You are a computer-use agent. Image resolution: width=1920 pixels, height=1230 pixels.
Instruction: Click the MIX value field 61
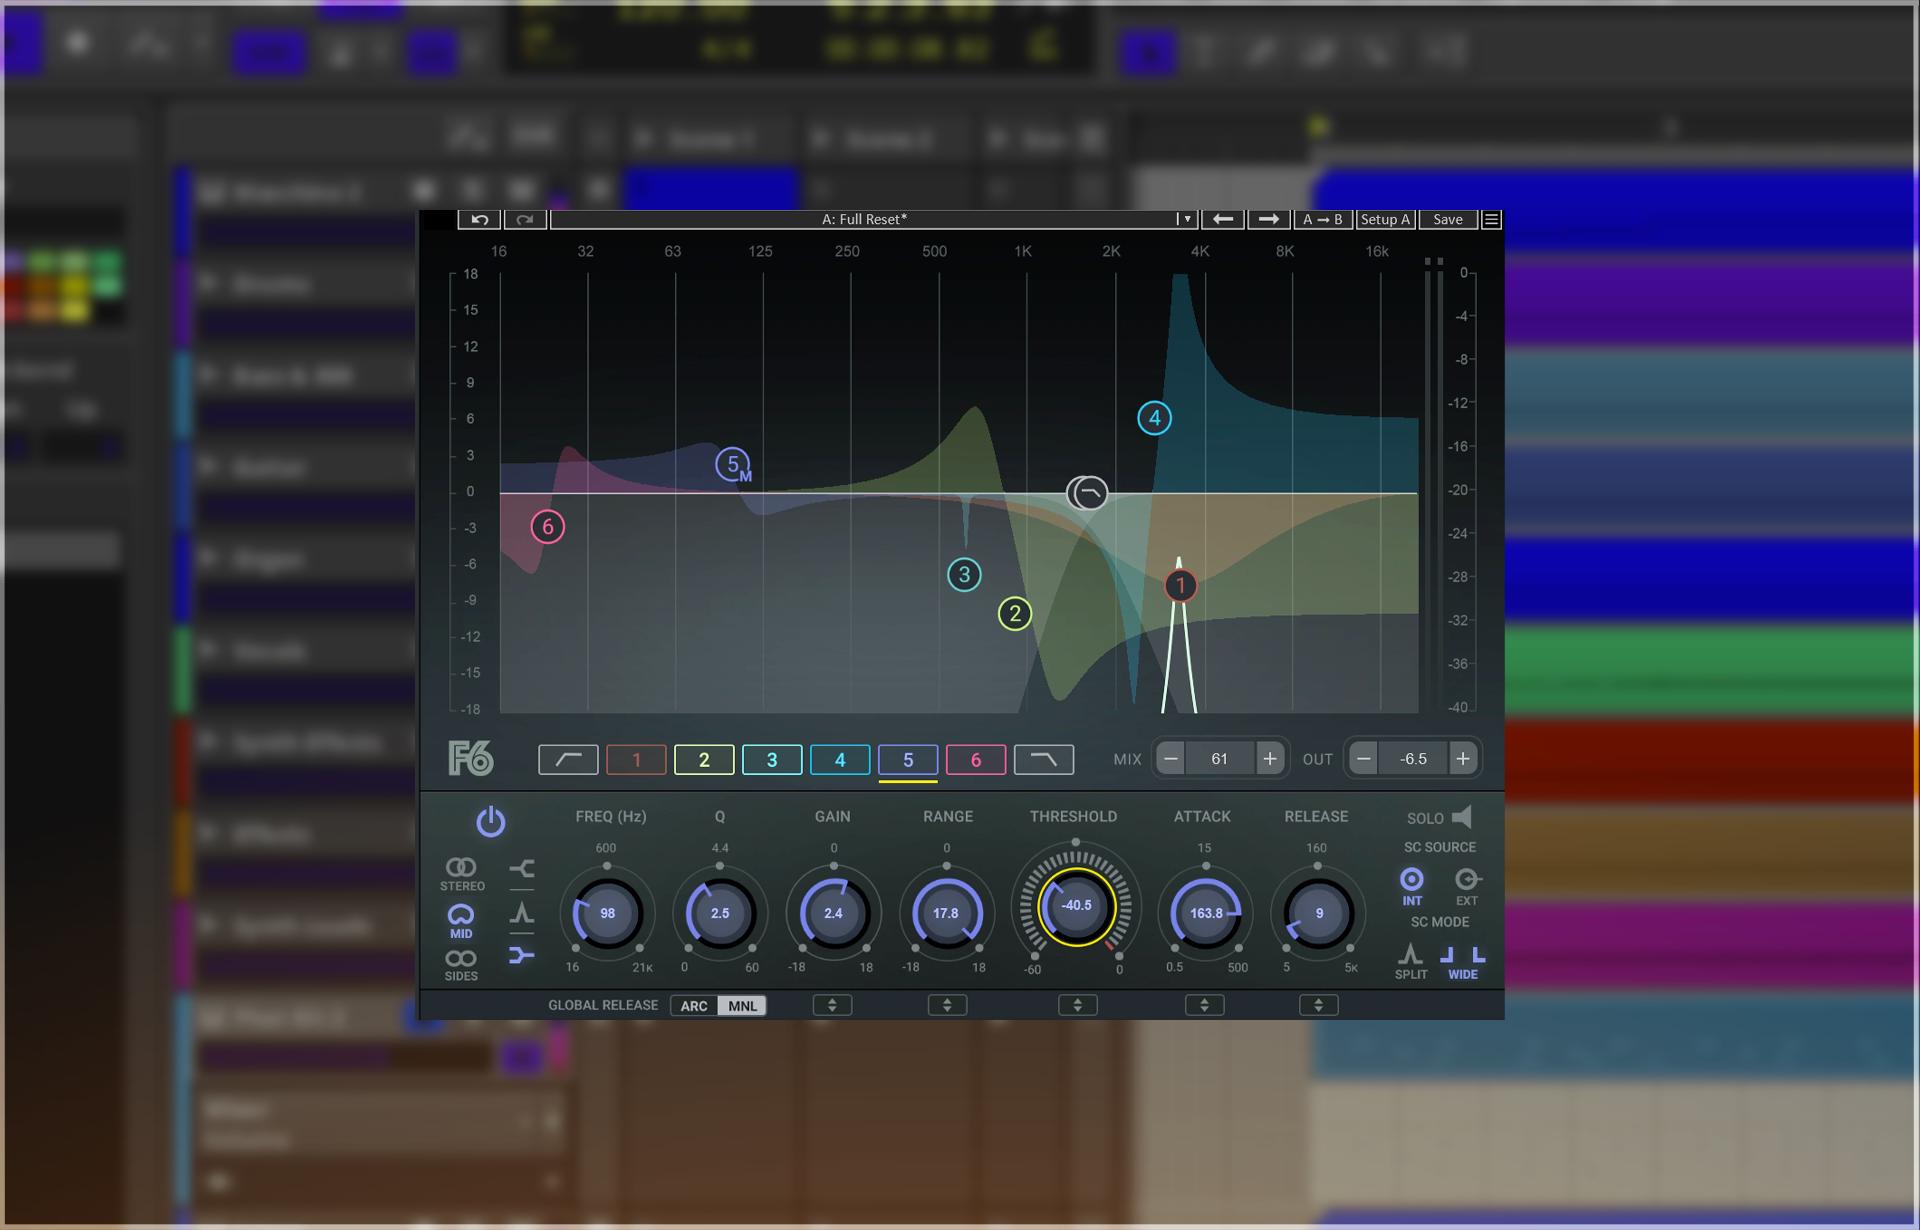pos(1219,759)
